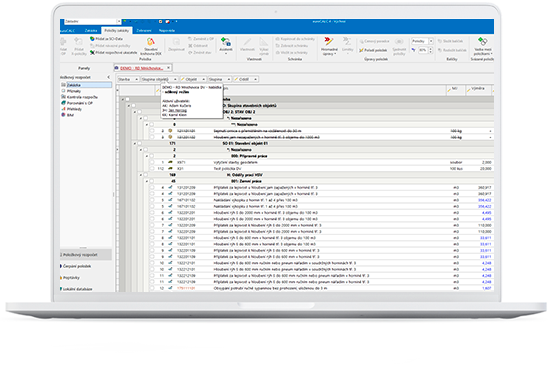The height and width of the screenshot is (382, 550).
Task: Open the euroCALC application tab
Action: (x=68, y=31)
